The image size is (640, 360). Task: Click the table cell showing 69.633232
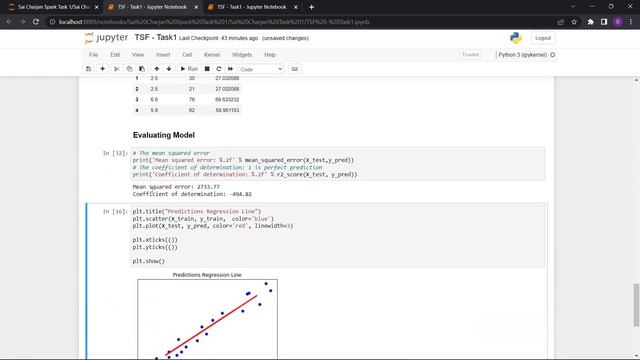click(x=227, y=100)
